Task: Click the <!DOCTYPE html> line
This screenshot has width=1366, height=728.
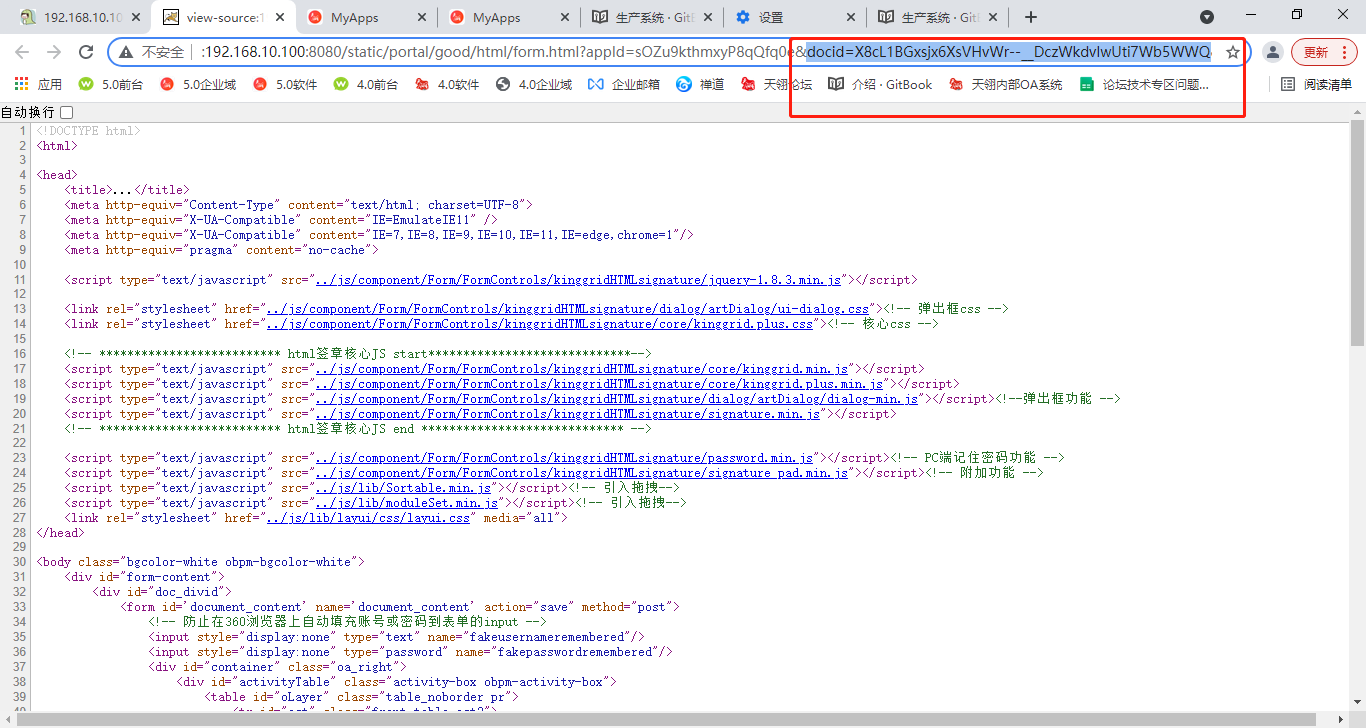Action: tap(89, 131)
